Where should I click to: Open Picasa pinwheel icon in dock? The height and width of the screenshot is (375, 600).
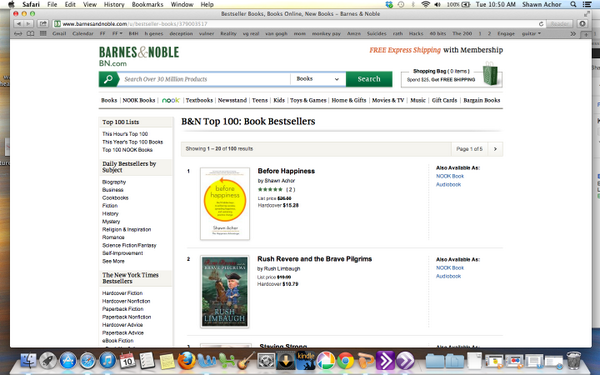[x=325, y=360]
